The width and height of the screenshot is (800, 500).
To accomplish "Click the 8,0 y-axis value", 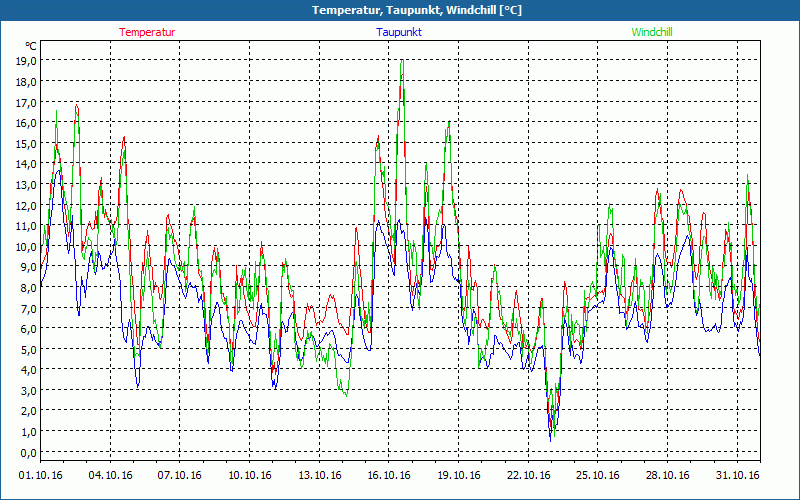I will (29, 287).
